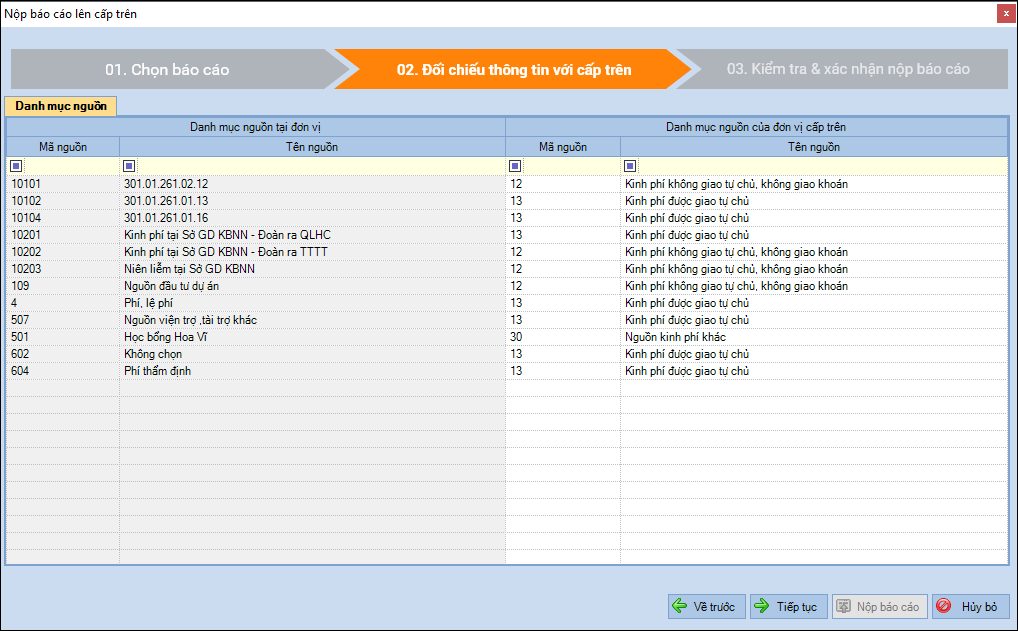This screenshot has width=1018, height=631.
Task: Close the Nộp báo cáo lên cấp trên window
Action: 1003,14
